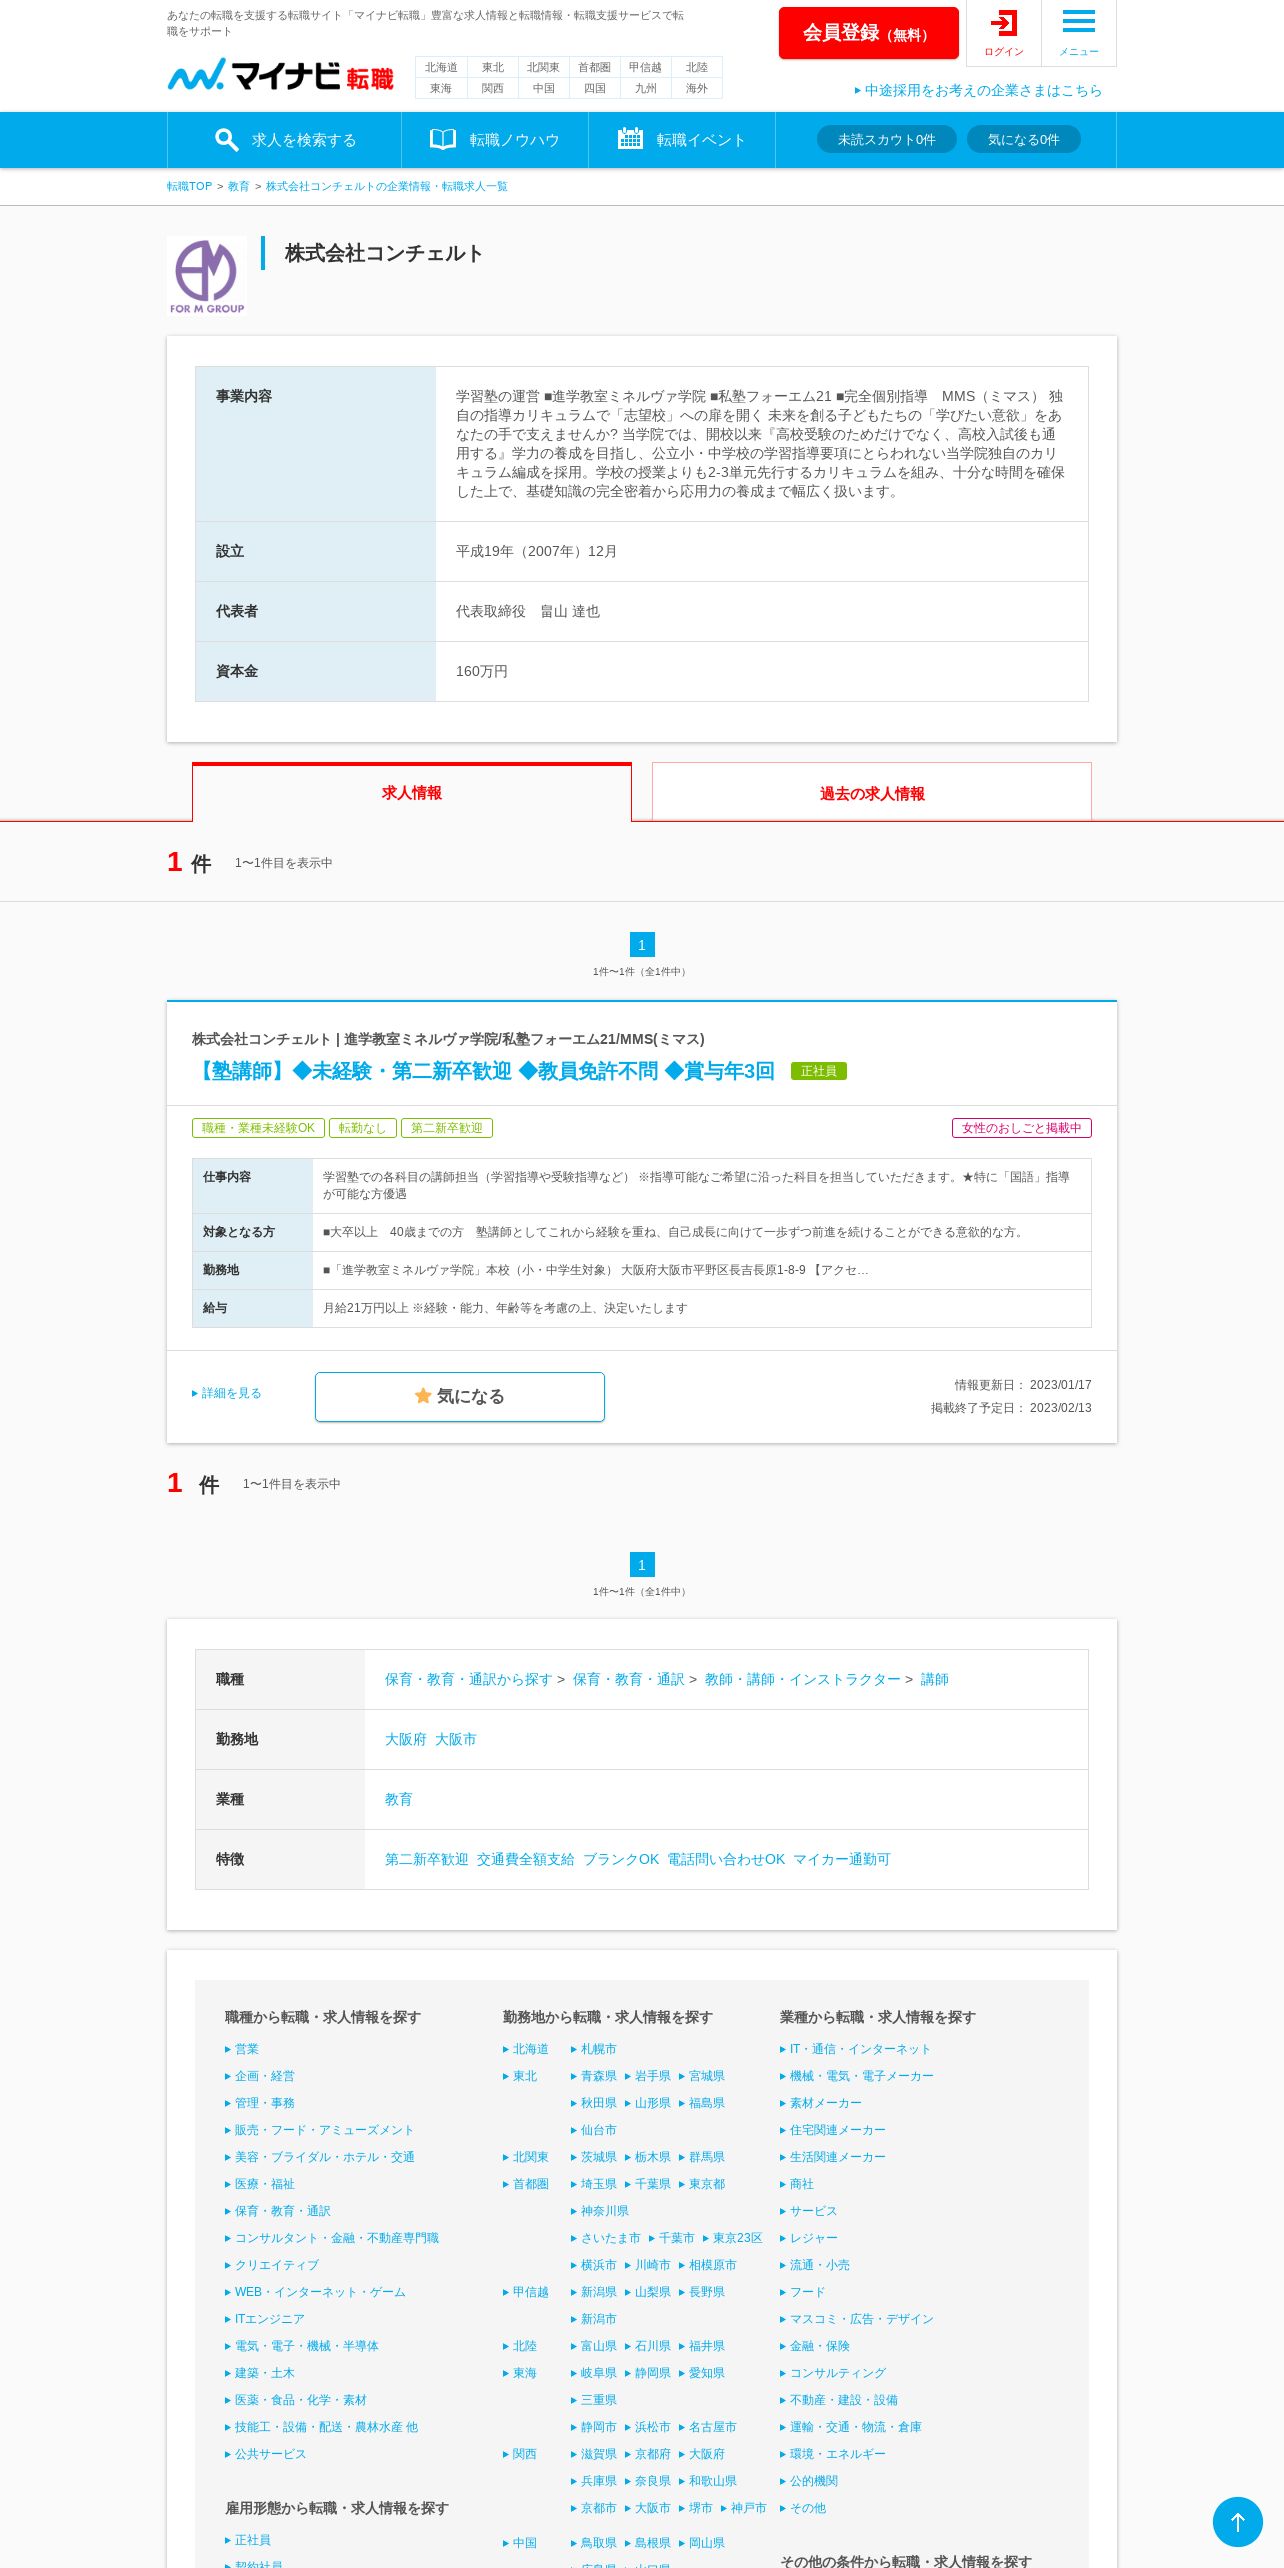The width and height of the screenshot is (1284, 2568).
Task: Select the 北海道 region in header
Action: pos(441,67)
